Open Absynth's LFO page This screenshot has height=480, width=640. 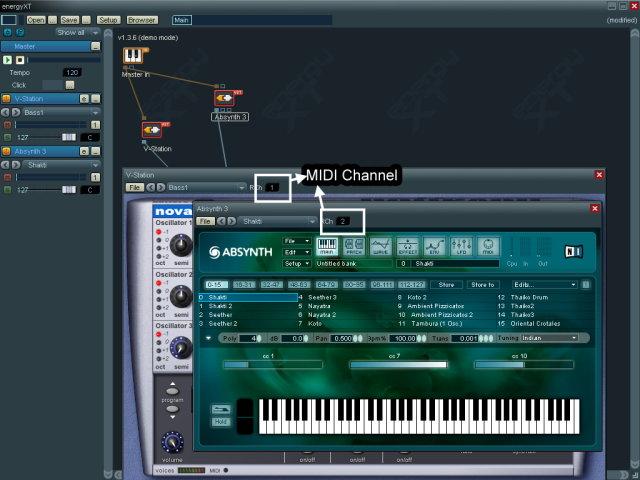(x=462, y=247)
